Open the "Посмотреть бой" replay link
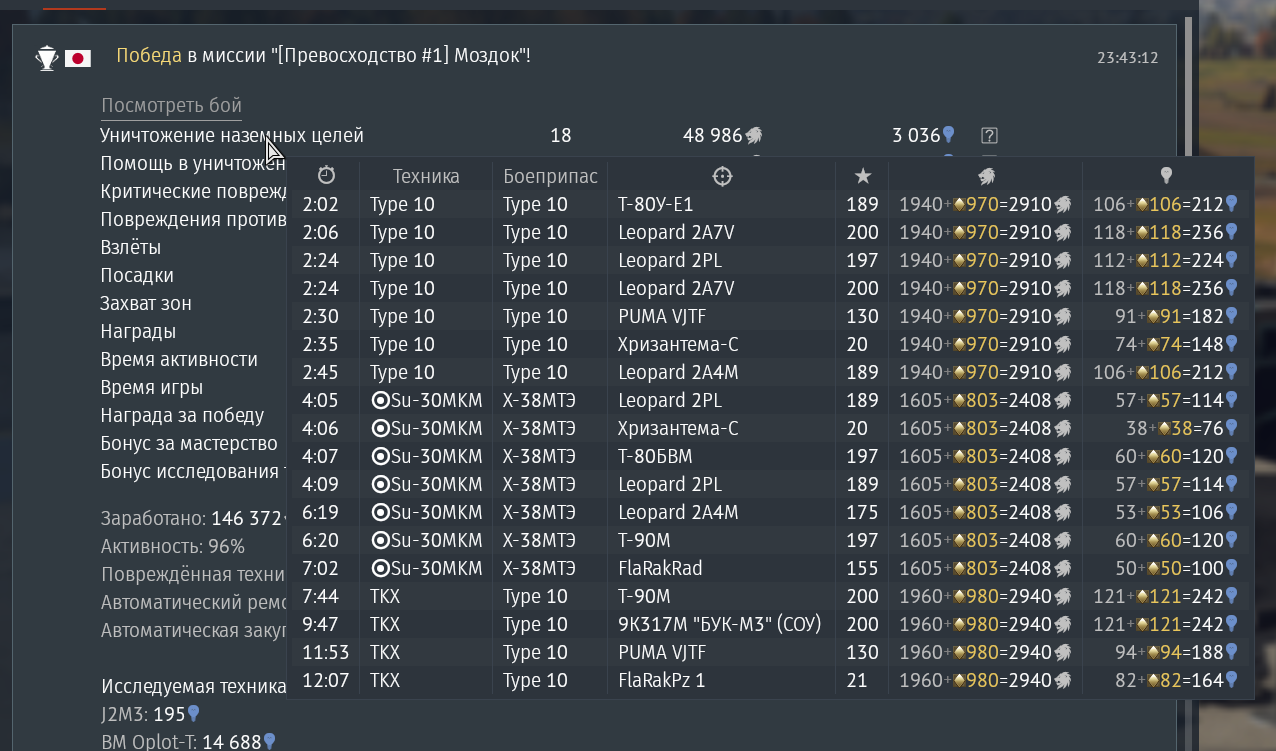Viewport: 1276px width, 751px height. tap(171, 106)
